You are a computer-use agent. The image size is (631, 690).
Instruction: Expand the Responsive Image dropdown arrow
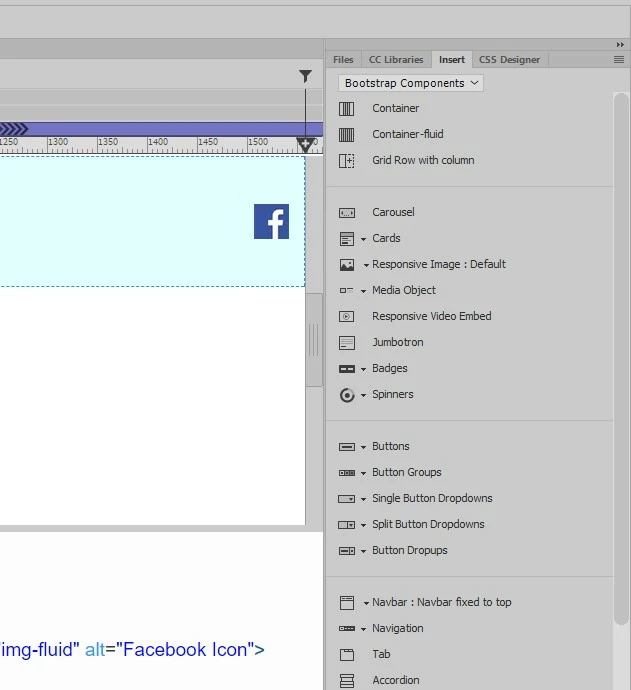click(x=366, y=265)
